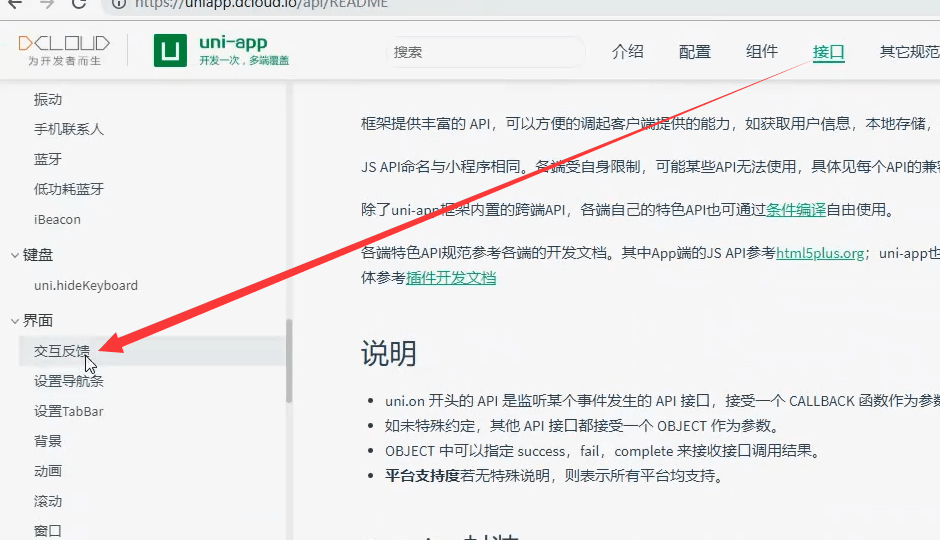Select 振动 in the sidebar
Screen dimensions: 940x540
click(x=48, y=99)
